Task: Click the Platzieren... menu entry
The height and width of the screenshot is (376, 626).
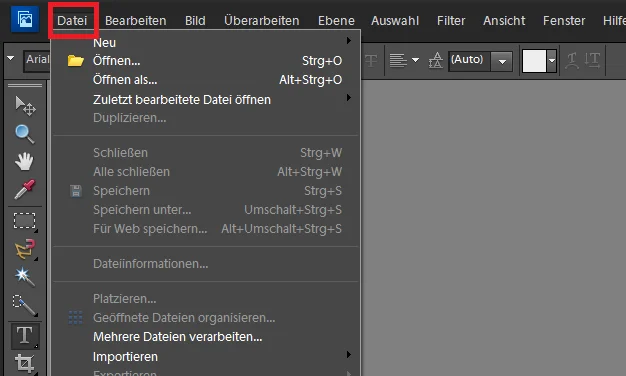Action: pyautogui.click(x=206, y=299)
